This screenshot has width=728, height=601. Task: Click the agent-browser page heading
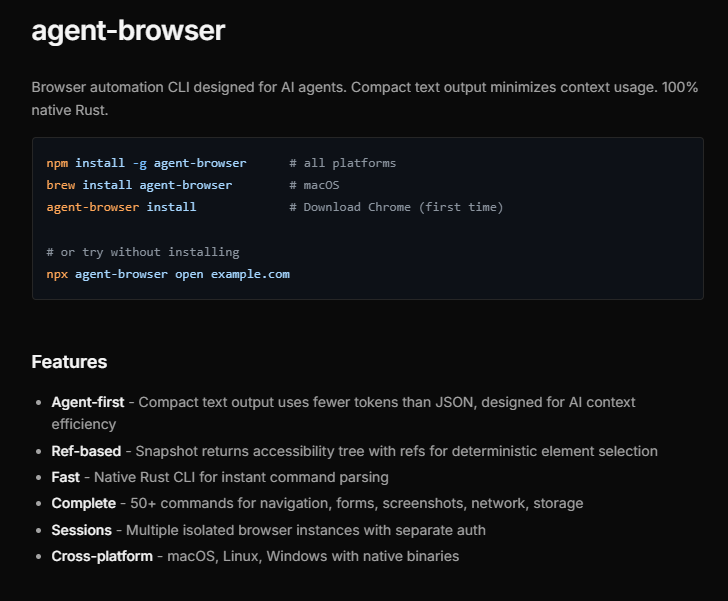click(128, 31)
